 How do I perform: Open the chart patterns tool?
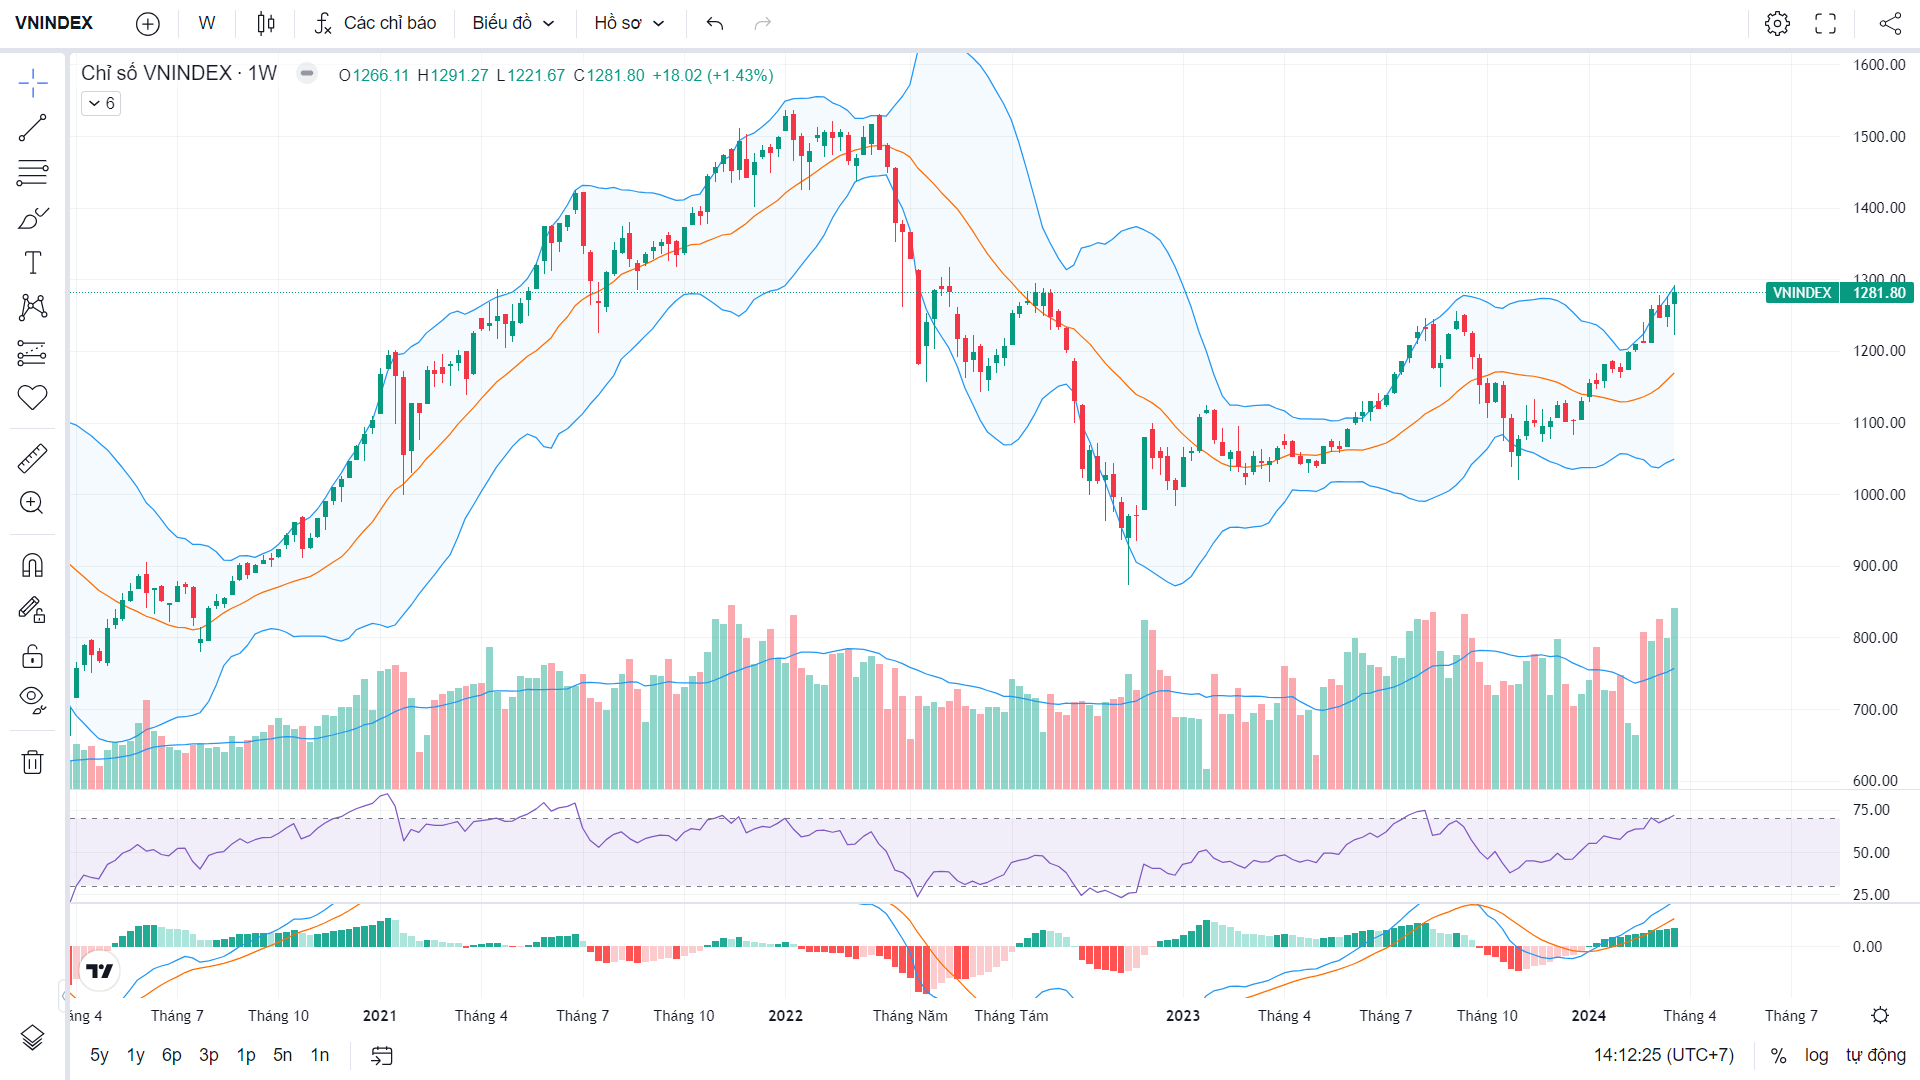(x=33, y=307)
